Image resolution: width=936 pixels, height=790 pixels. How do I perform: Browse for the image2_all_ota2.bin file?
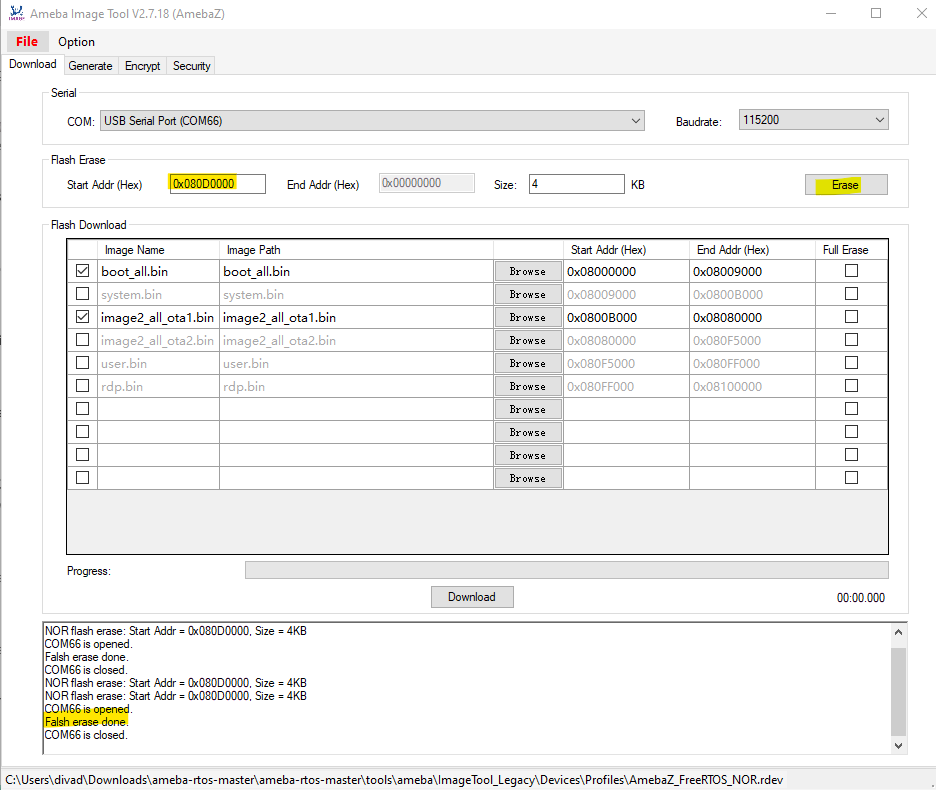click(528, 340)
